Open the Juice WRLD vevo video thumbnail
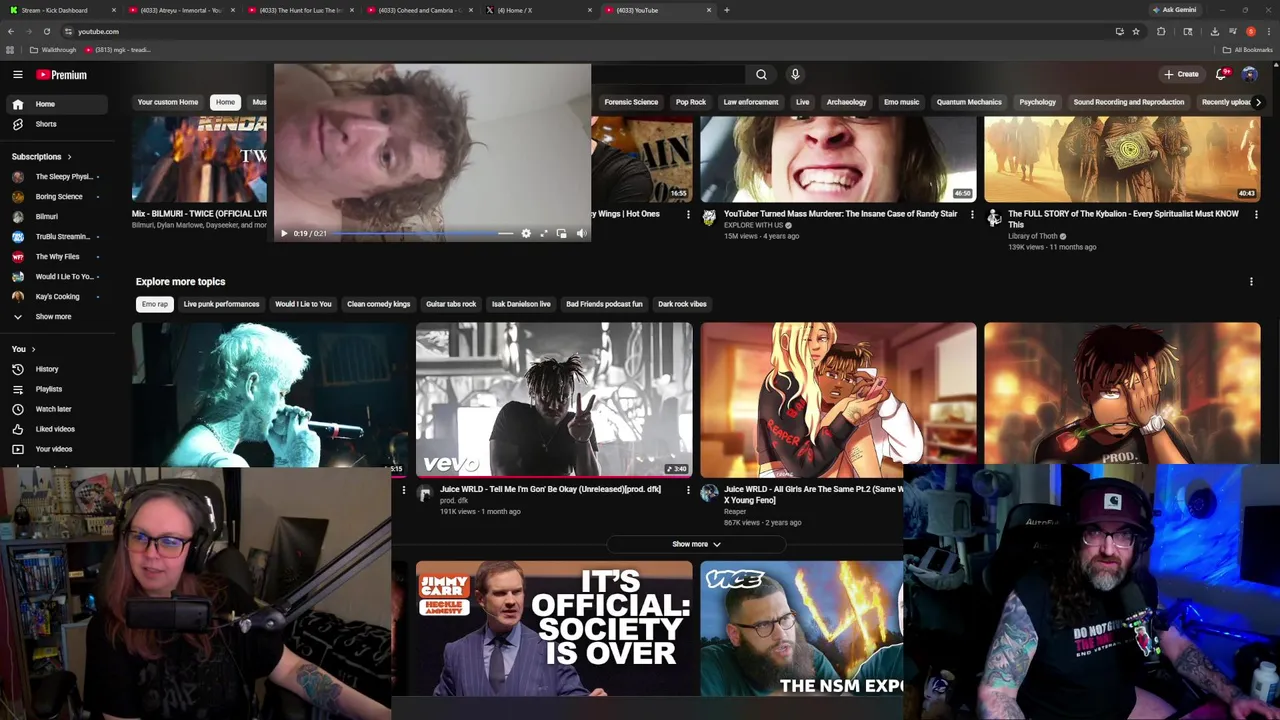 point(554,399)
